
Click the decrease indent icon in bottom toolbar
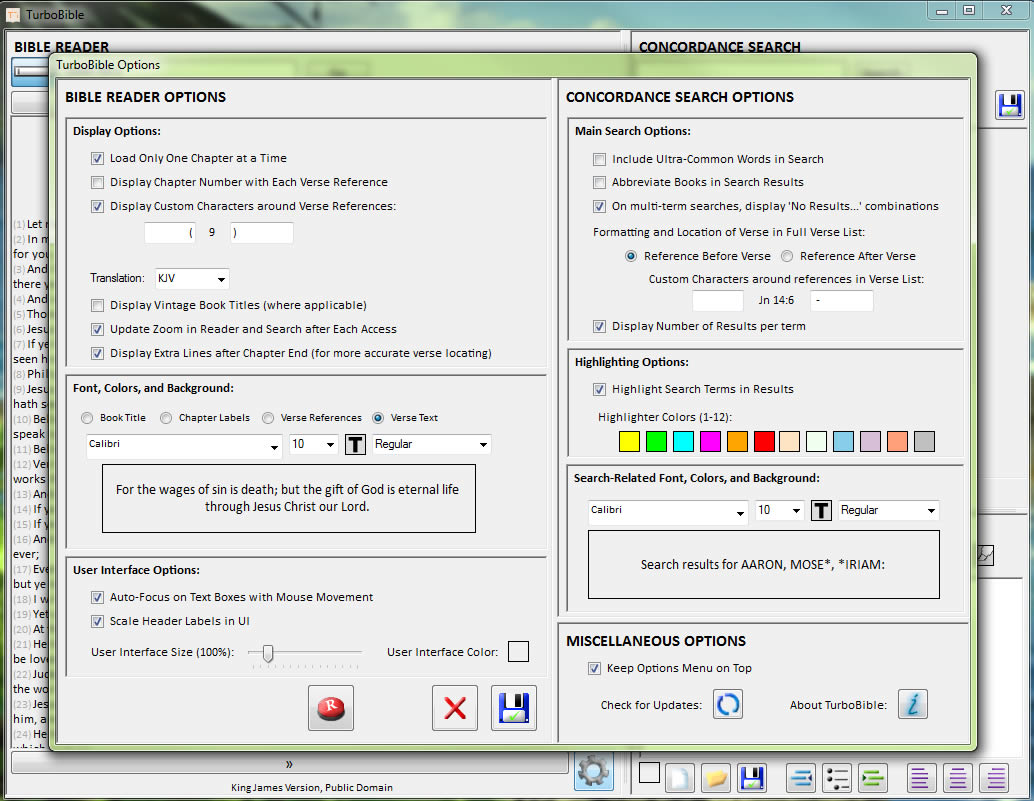click(801, 779)
